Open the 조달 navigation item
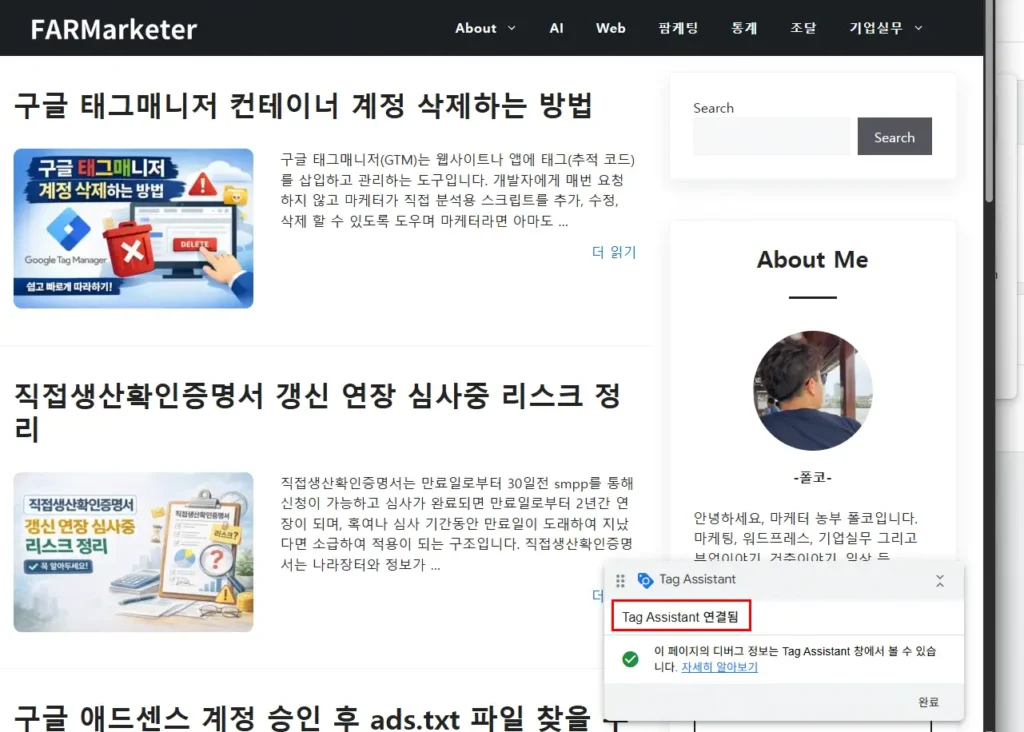This screenshot has width=1024, height=732. pyautogui.click(x=803, y=28)
